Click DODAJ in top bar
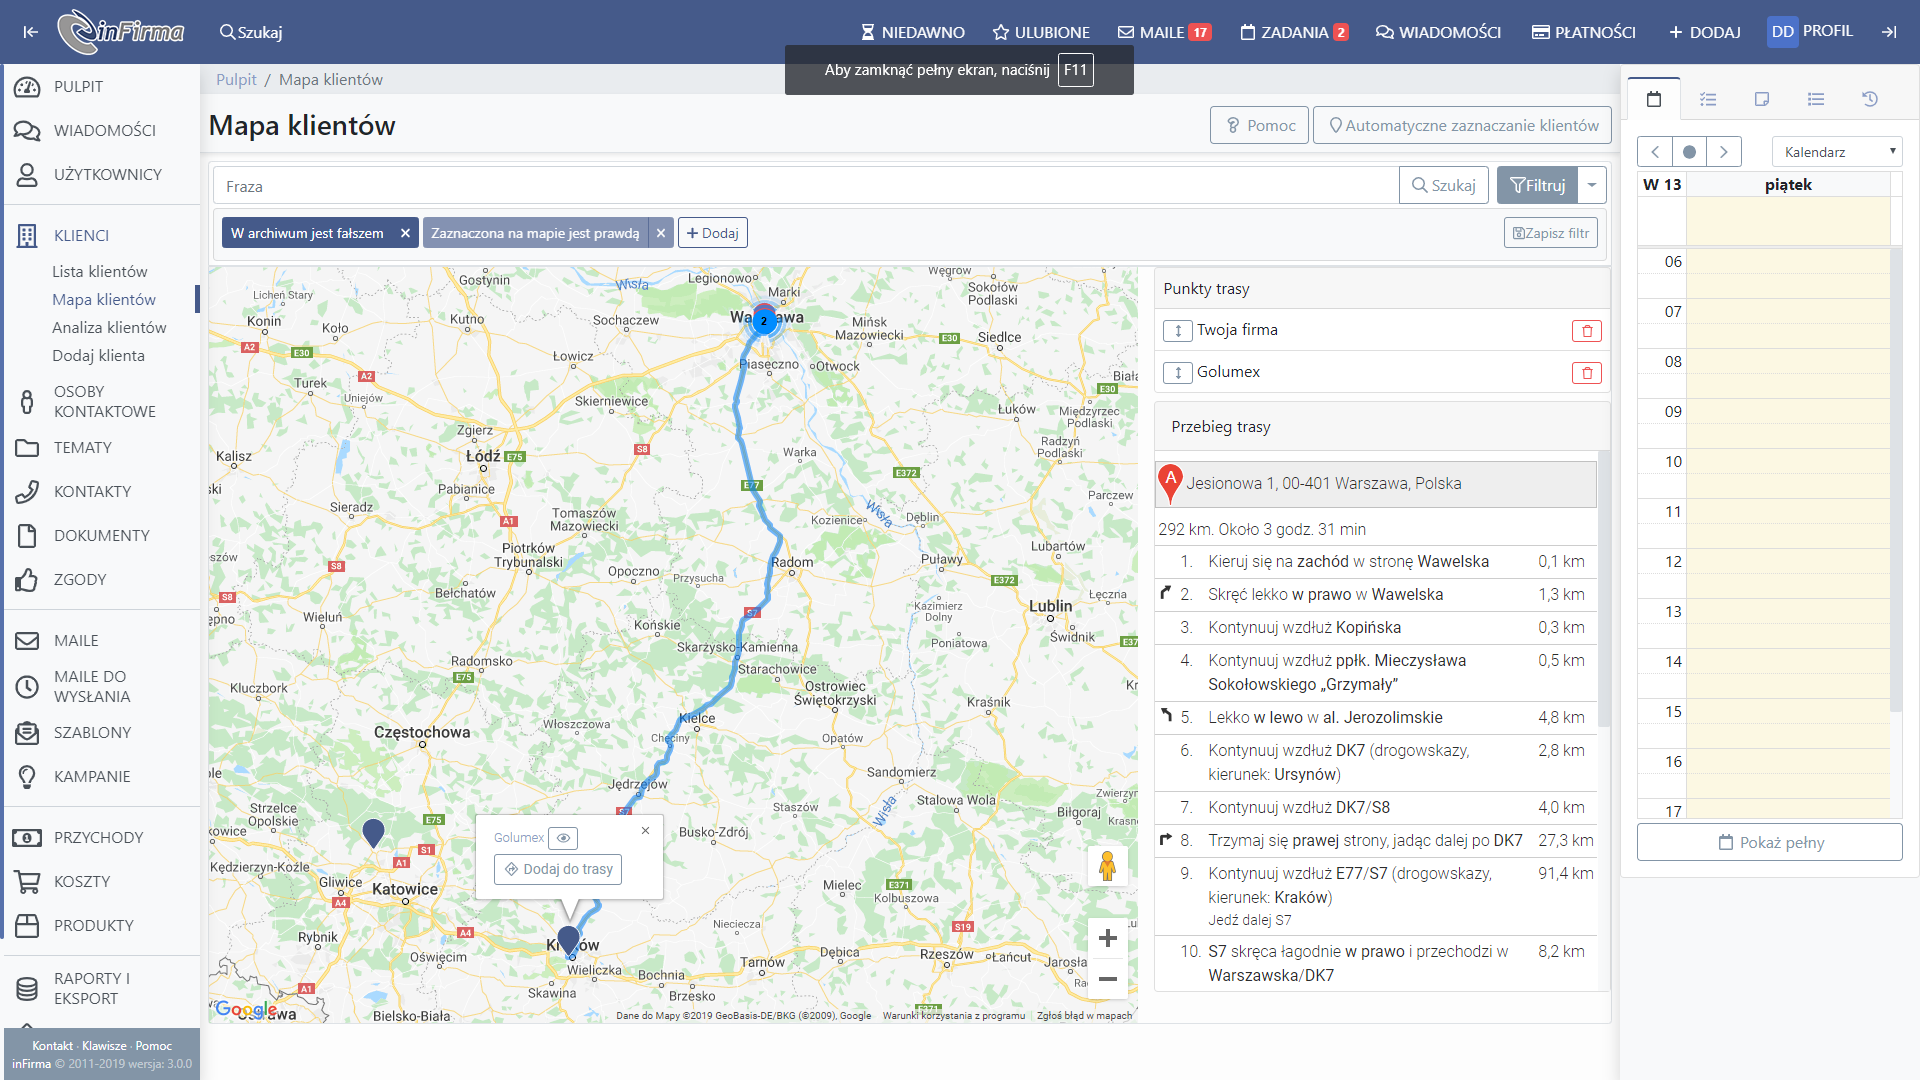1920x1080 pixels. tap(1705, 32)
